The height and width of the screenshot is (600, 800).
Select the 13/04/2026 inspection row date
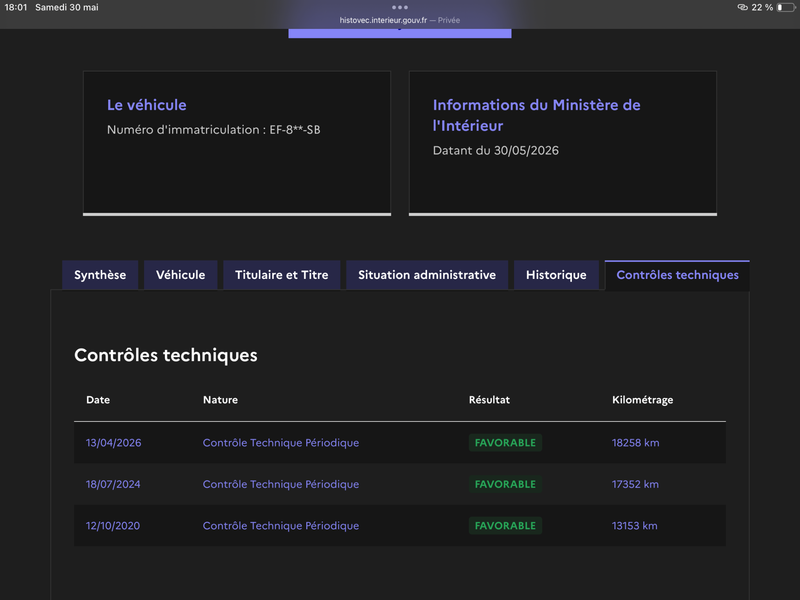coord(113,443)
